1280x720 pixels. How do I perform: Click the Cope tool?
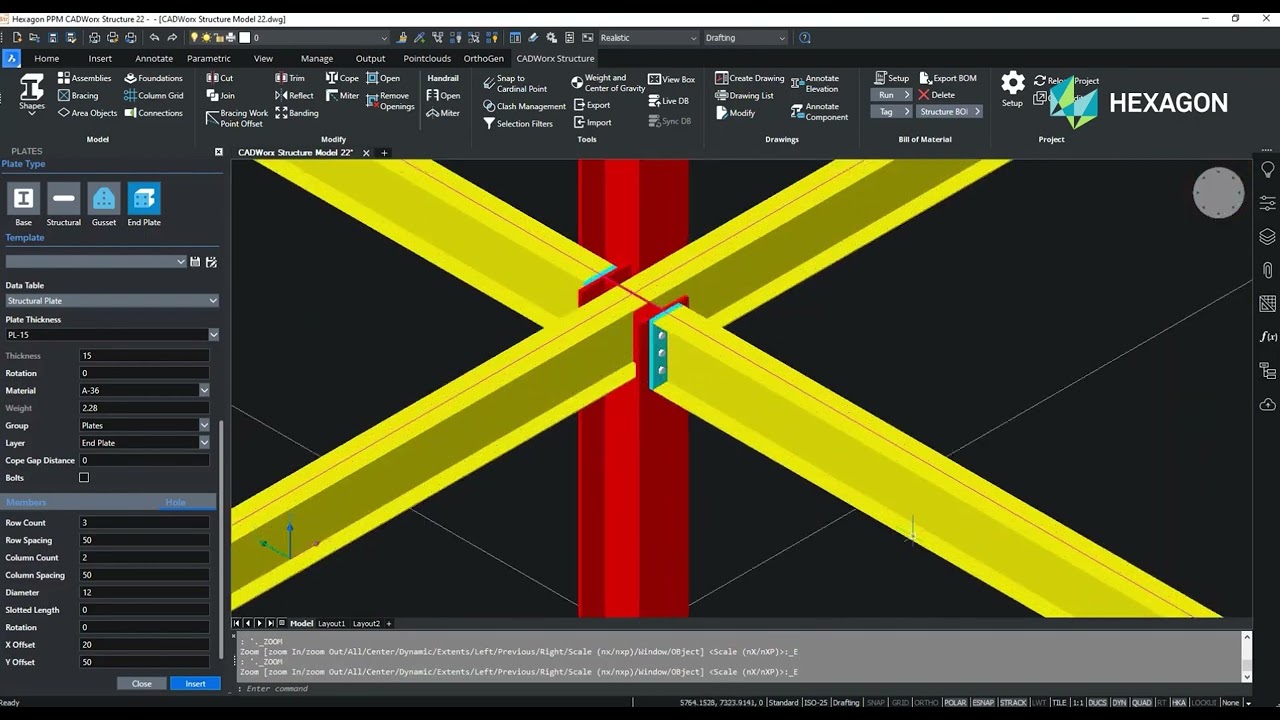coord(342,78)
